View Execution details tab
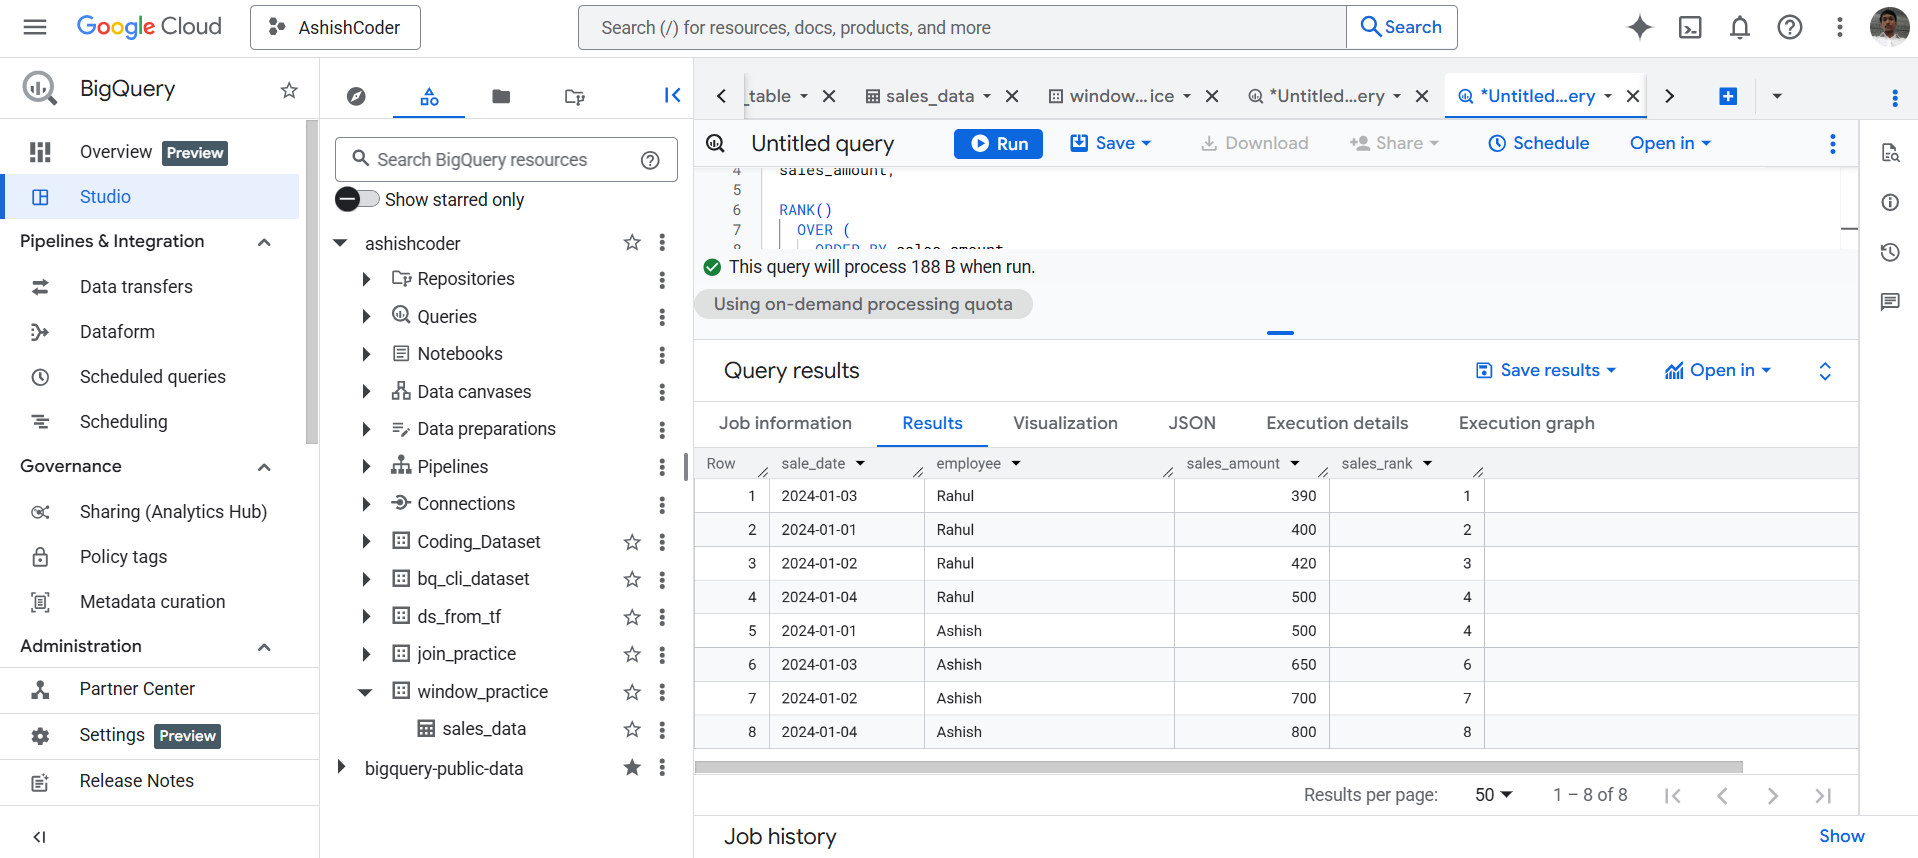The image size is (1918, 858). (1337, 423)
